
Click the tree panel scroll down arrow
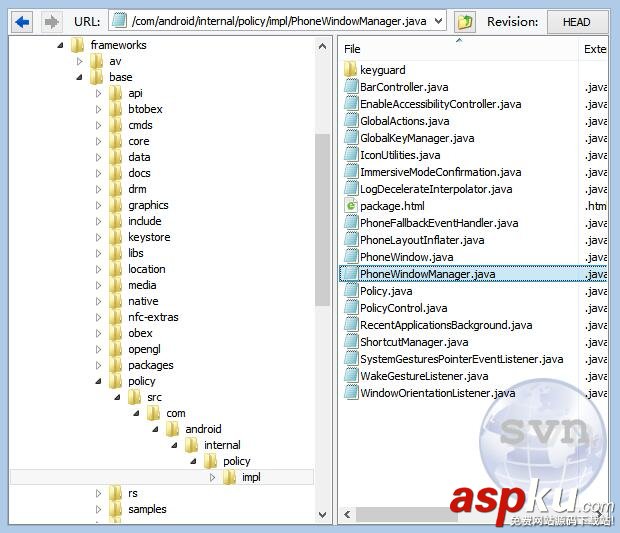[322, 514]
